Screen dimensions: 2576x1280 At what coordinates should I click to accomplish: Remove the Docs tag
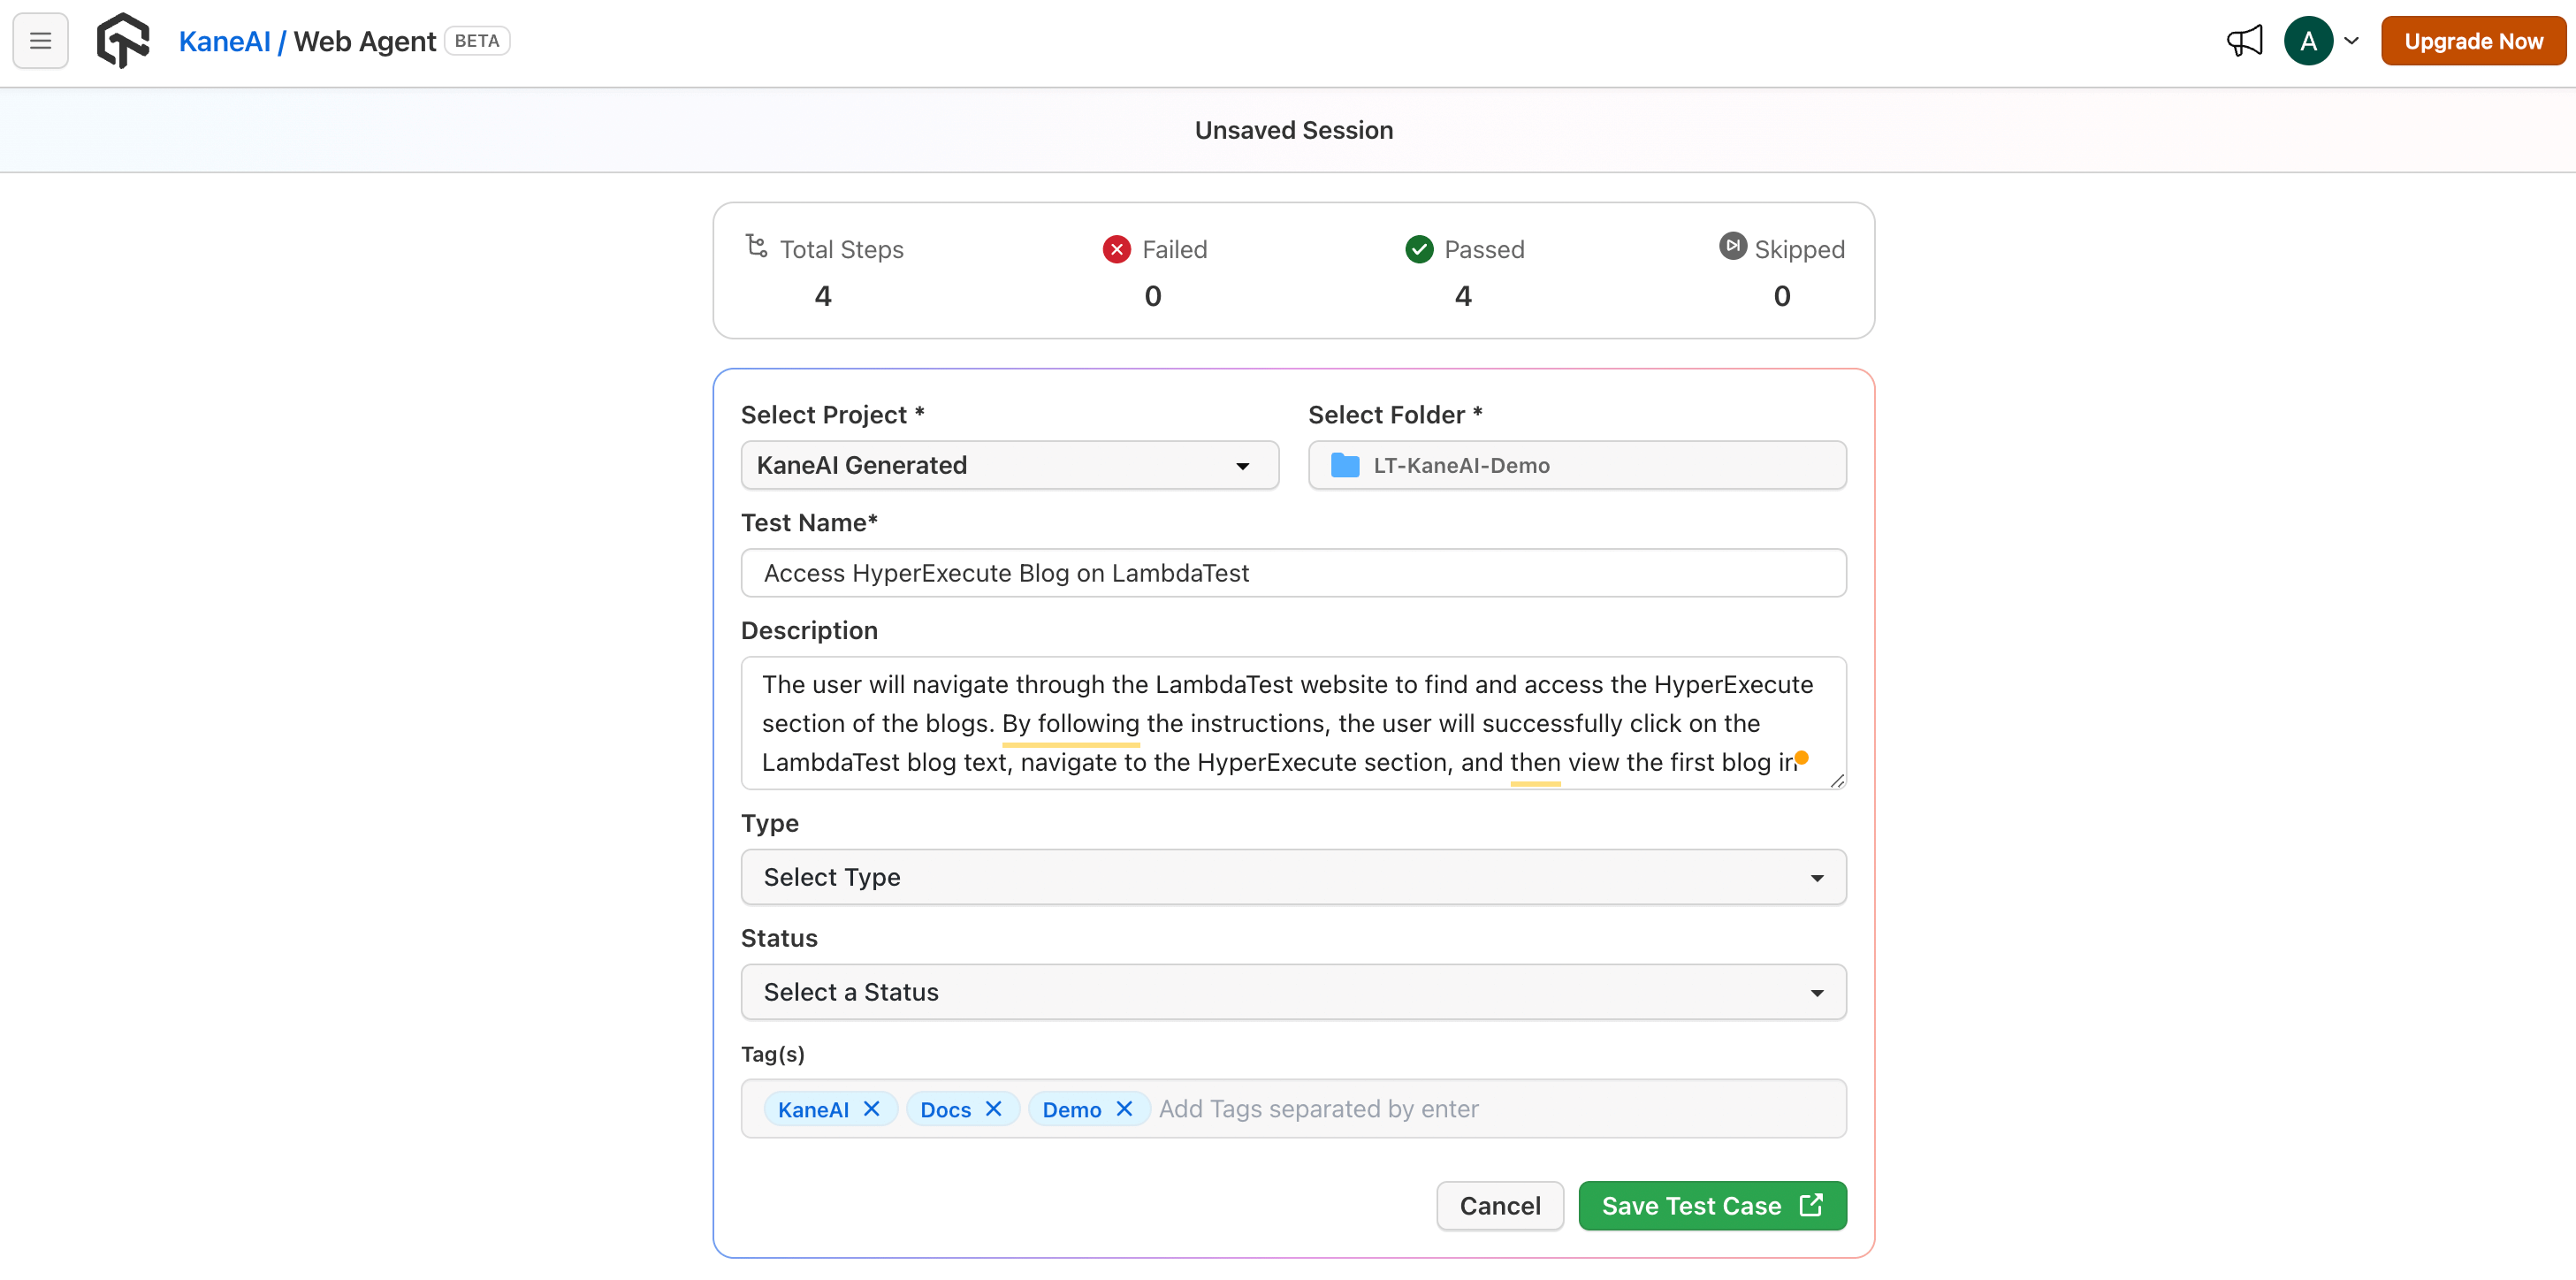click(x=993, y=1108)
